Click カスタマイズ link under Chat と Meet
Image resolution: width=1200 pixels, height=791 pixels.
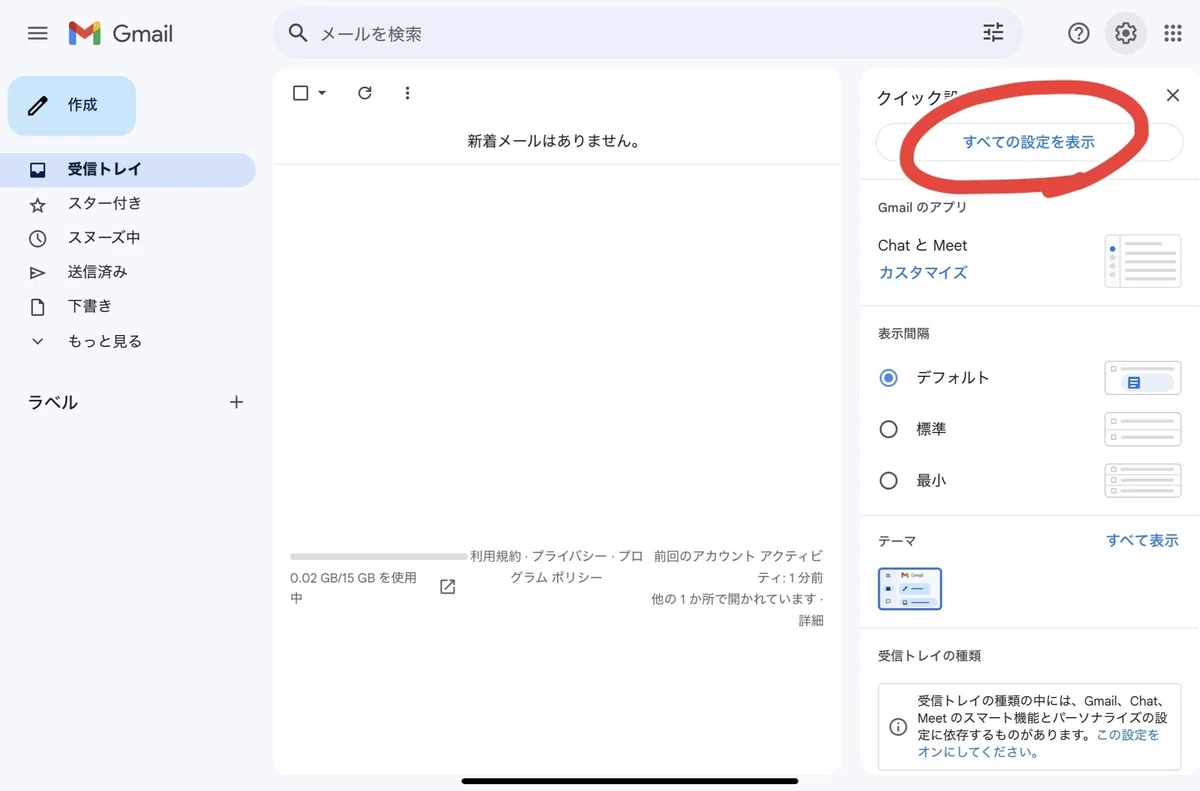pos(923,272)
